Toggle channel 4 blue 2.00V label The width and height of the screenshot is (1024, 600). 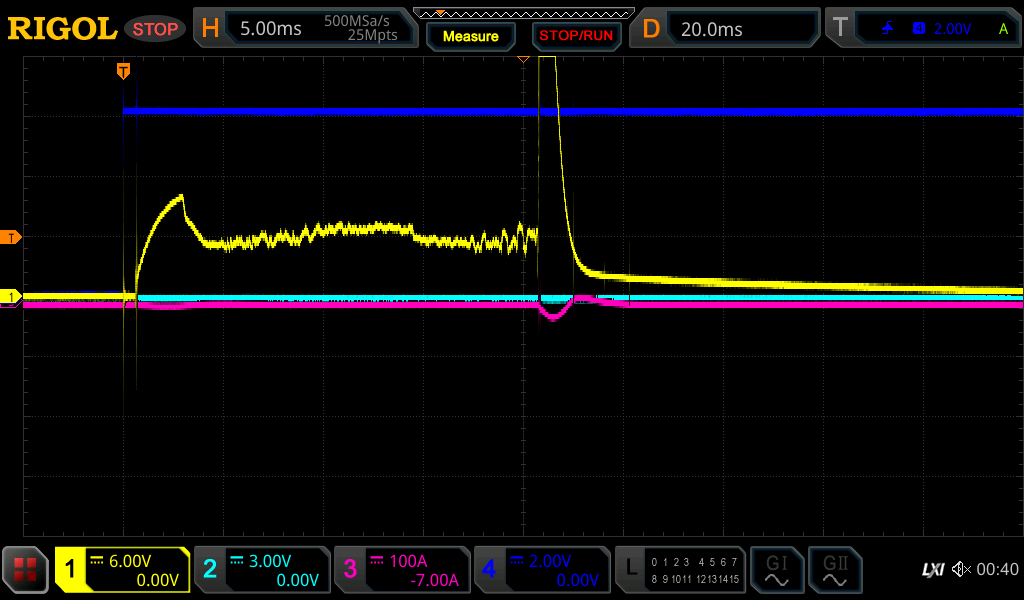click(x=541, y=570)
